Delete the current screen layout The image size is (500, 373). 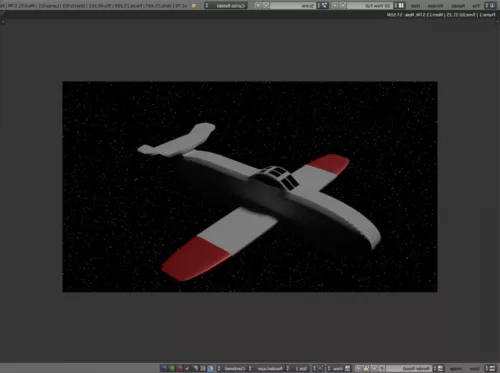coord(335,6)
